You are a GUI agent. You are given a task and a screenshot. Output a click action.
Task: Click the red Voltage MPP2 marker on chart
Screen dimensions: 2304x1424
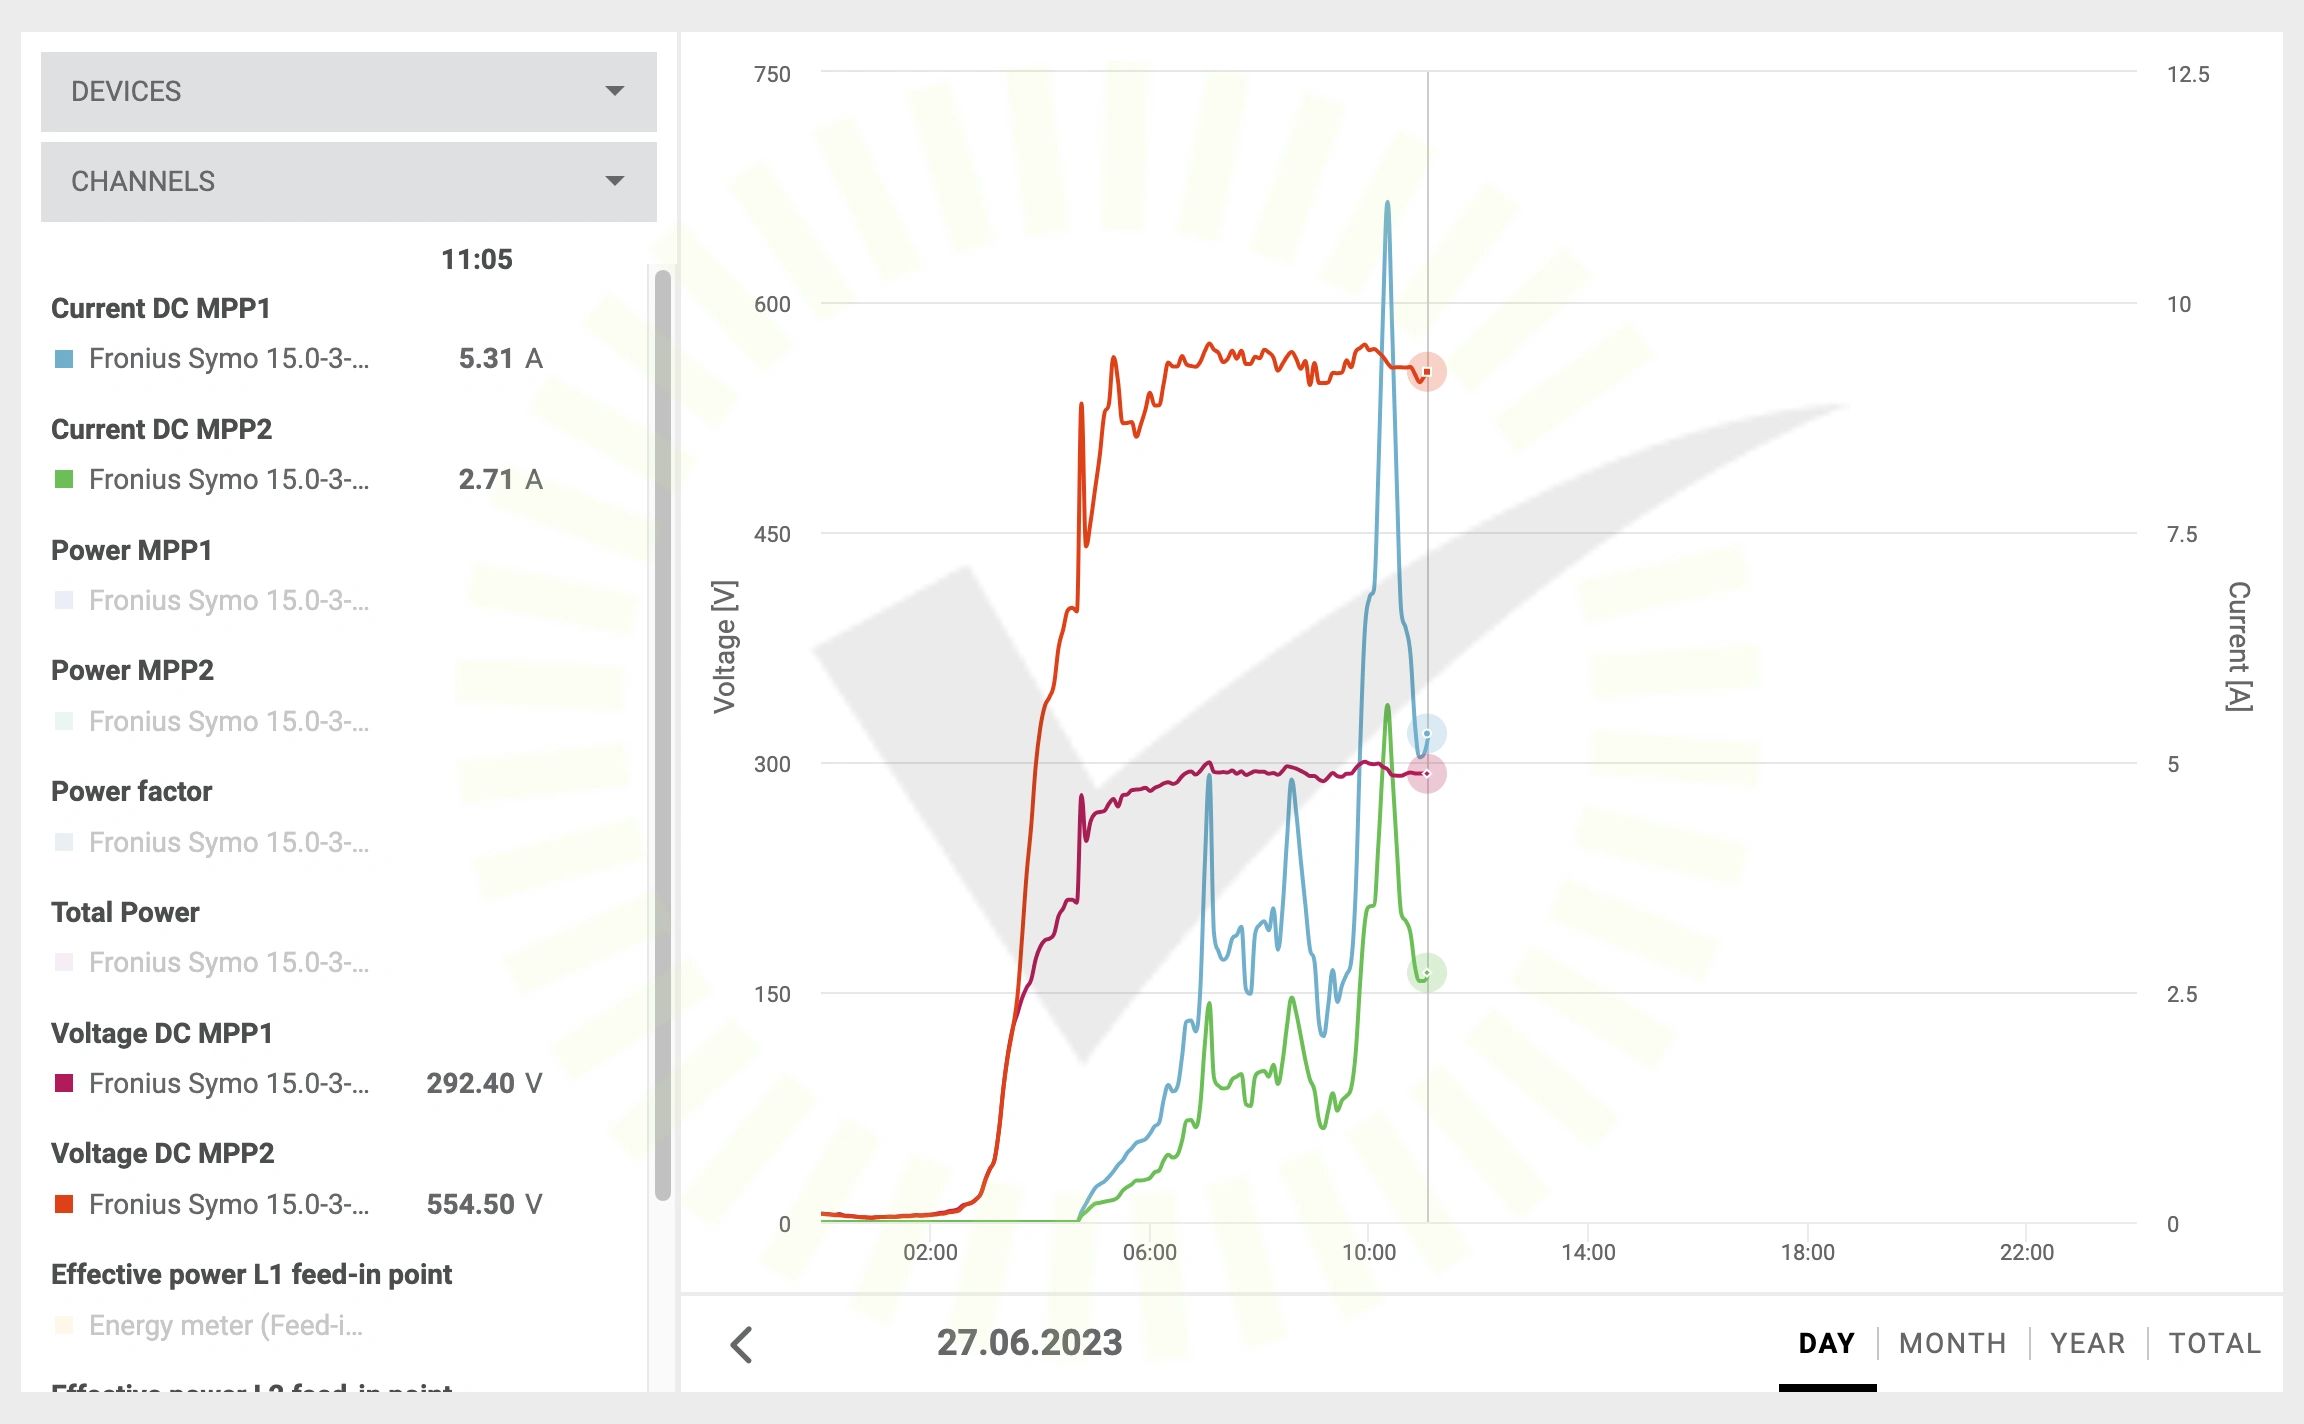tap(1427, 372)
